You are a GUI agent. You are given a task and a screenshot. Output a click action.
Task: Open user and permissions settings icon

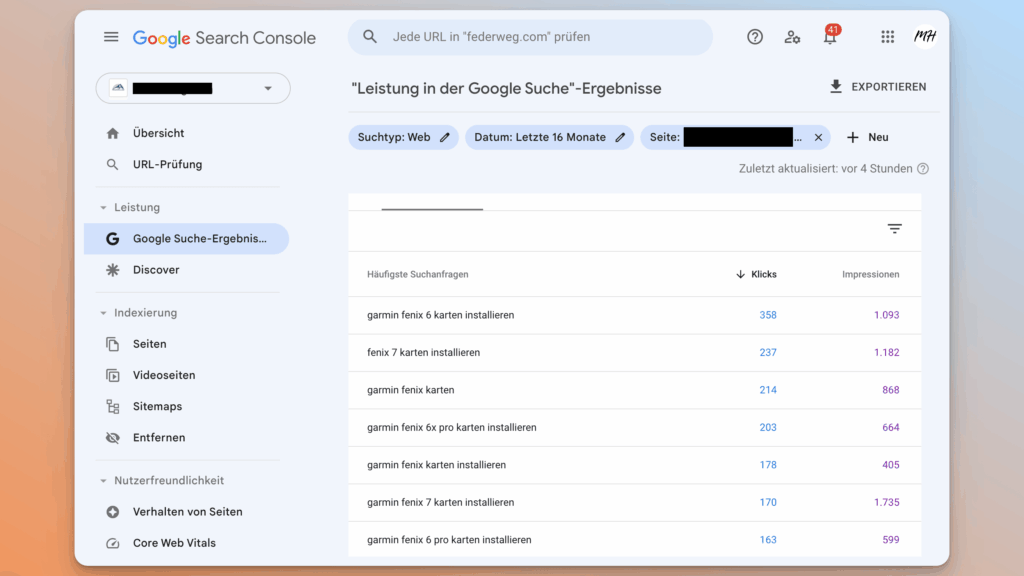[792, 37]
